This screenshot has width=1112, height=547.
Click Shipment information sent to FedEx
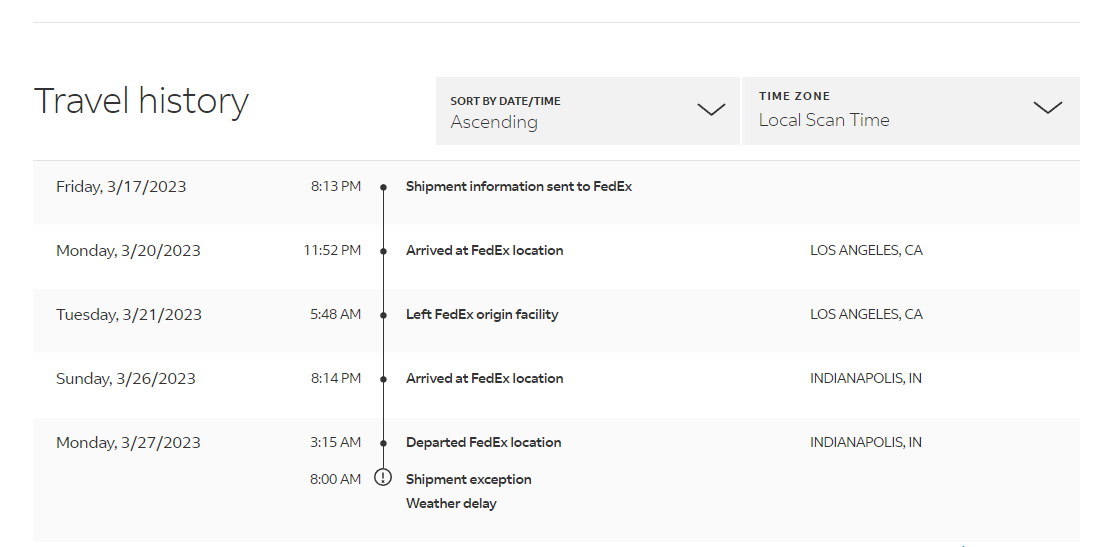tap(518, 186)
